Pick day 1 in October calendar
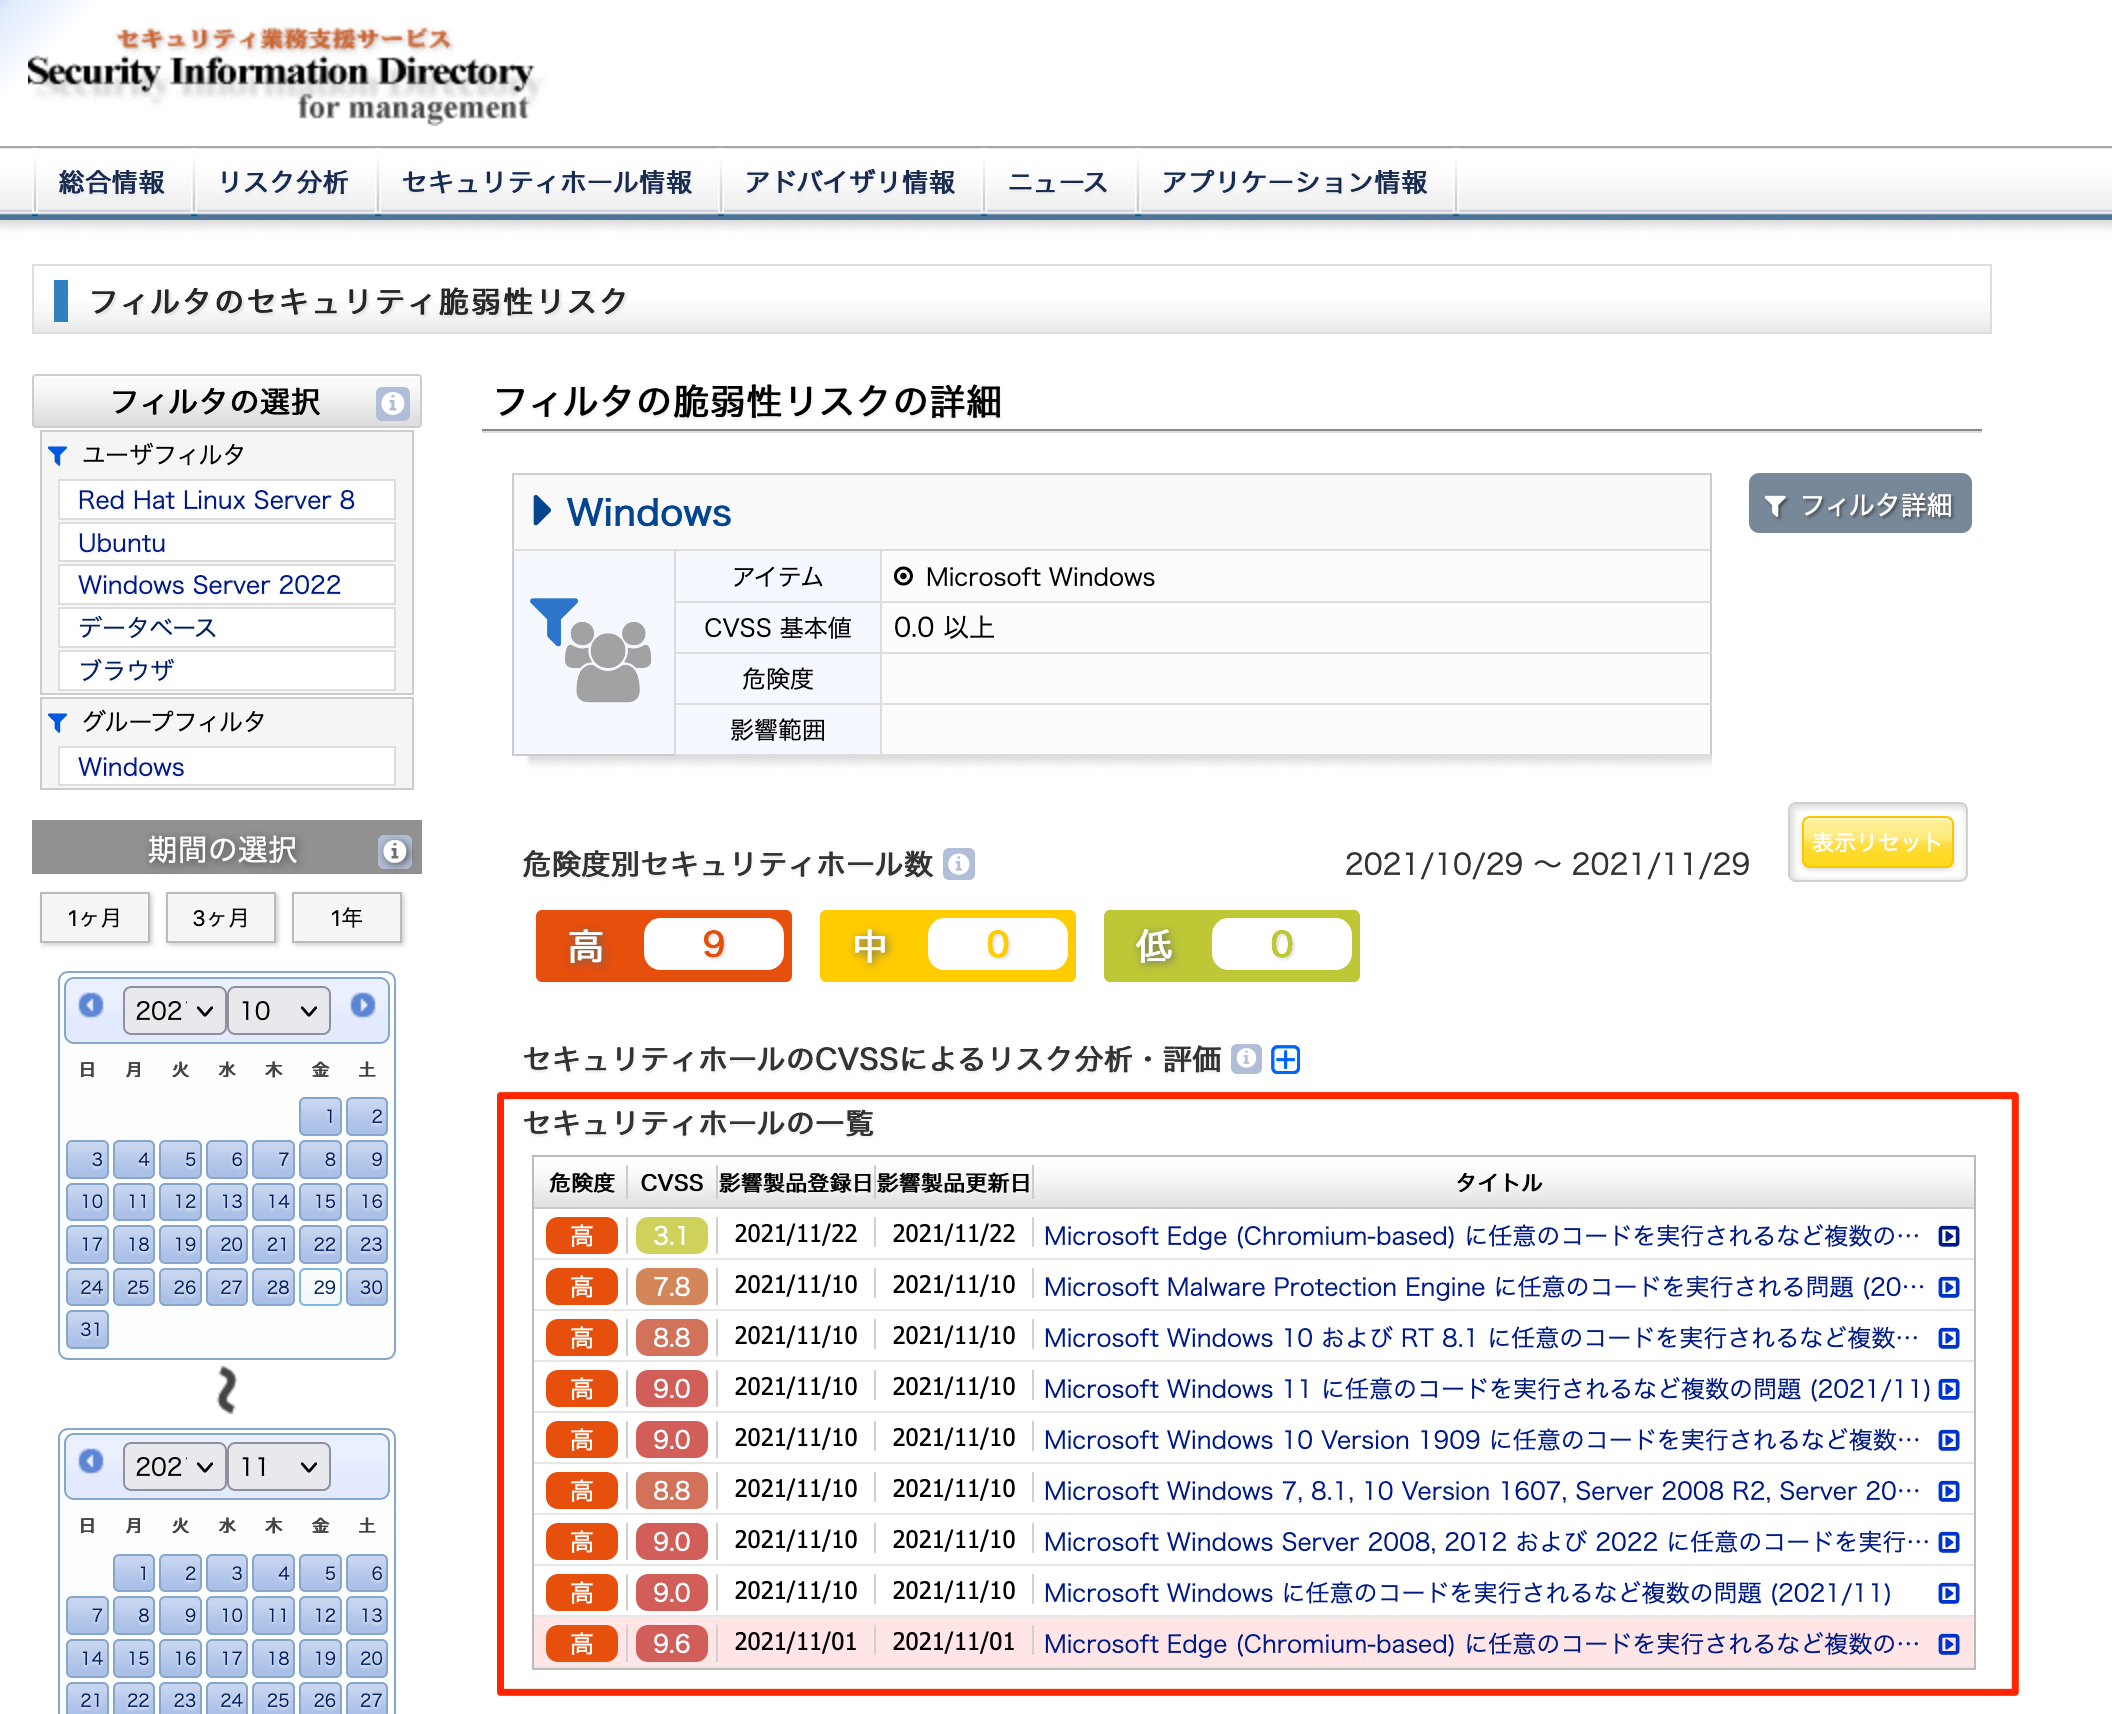The image size is (2112, 1714). 322,1116
